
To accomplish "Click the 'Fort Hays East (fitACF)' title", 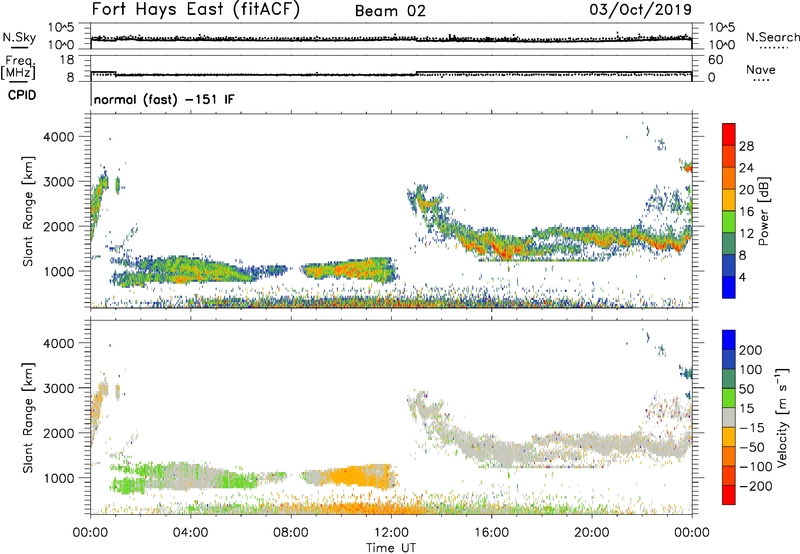I will (x=196, y=9).
